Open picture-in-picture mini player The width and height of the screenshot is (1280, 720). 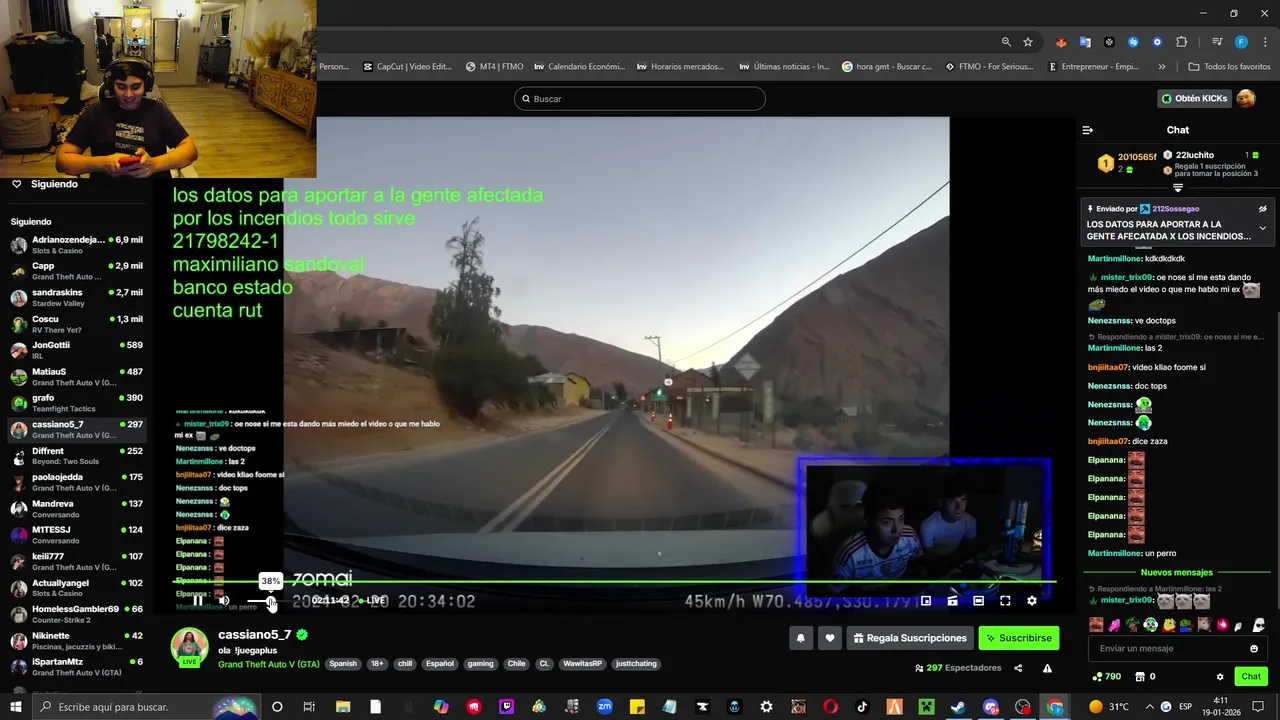[926, 601]
